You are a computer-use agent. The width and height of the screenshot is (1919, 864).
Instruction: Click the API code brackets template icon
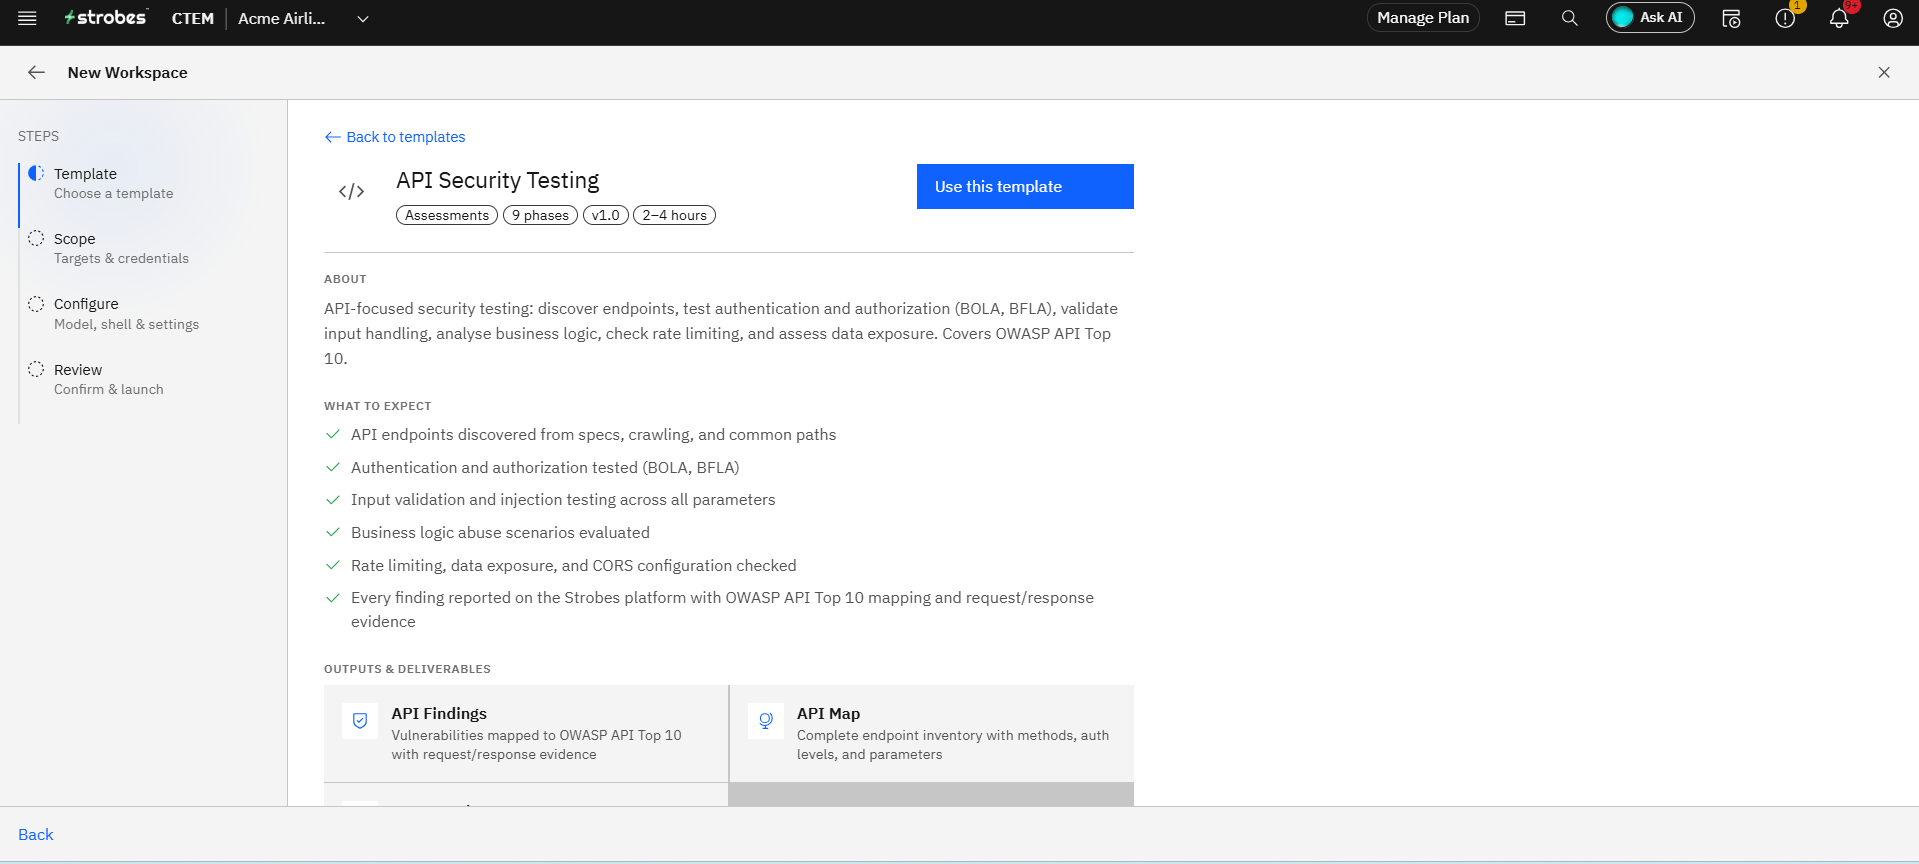click(351, 191)
